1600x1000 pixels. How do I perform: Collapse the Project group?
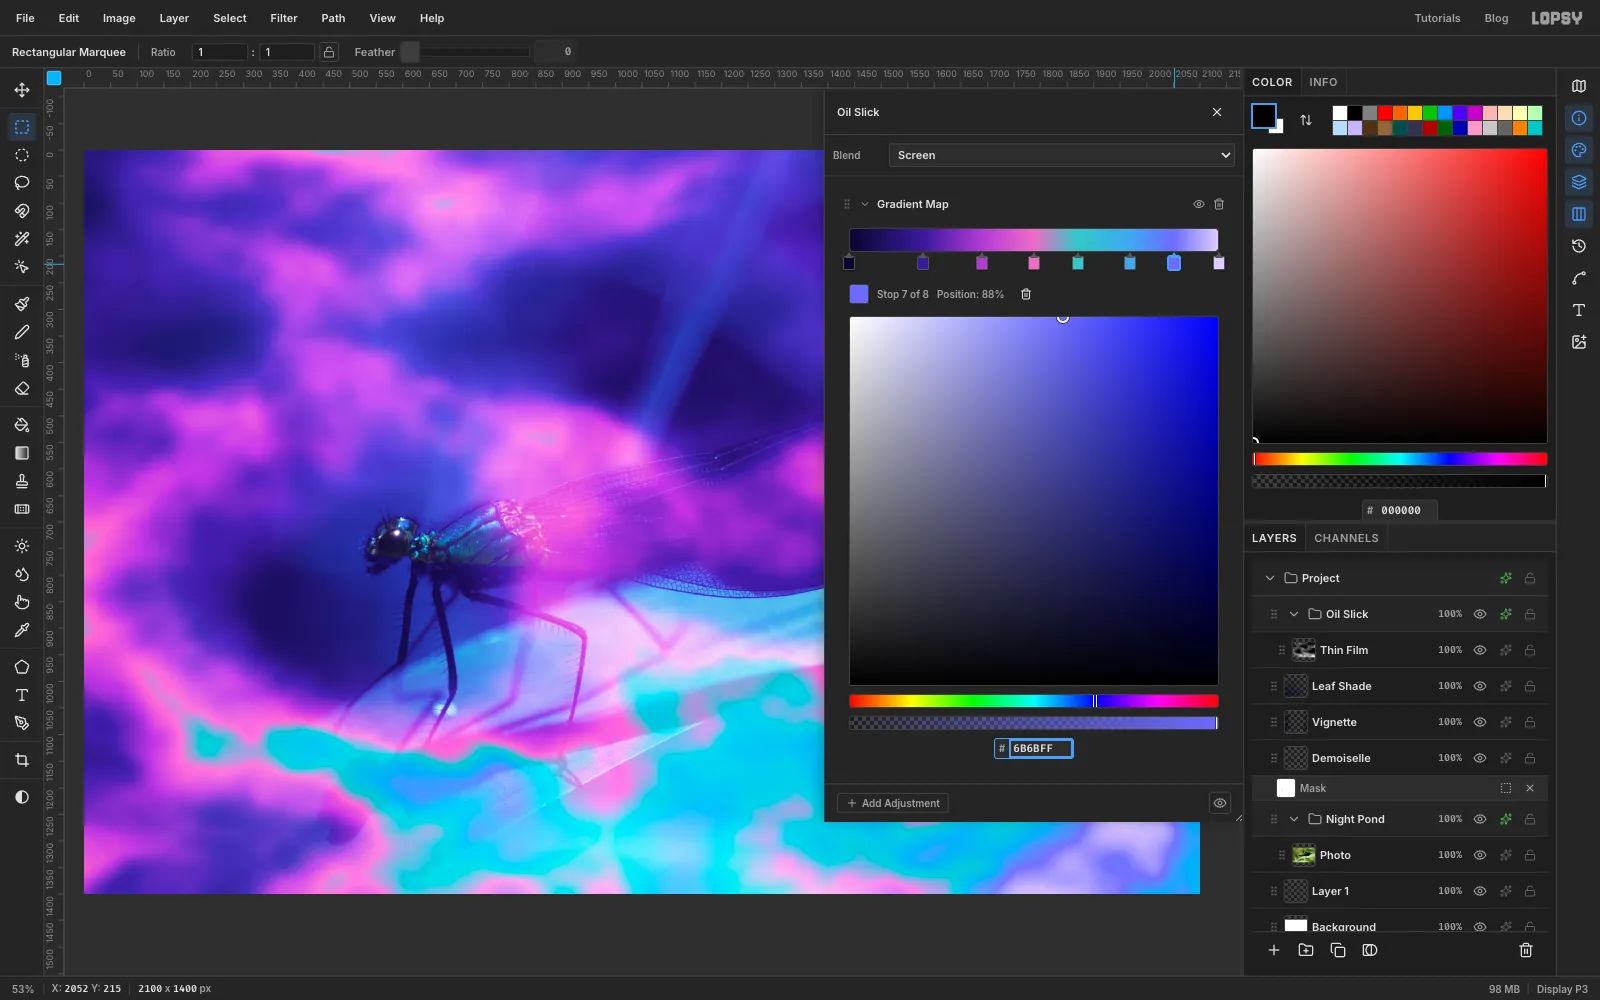tap(1270, 578)
